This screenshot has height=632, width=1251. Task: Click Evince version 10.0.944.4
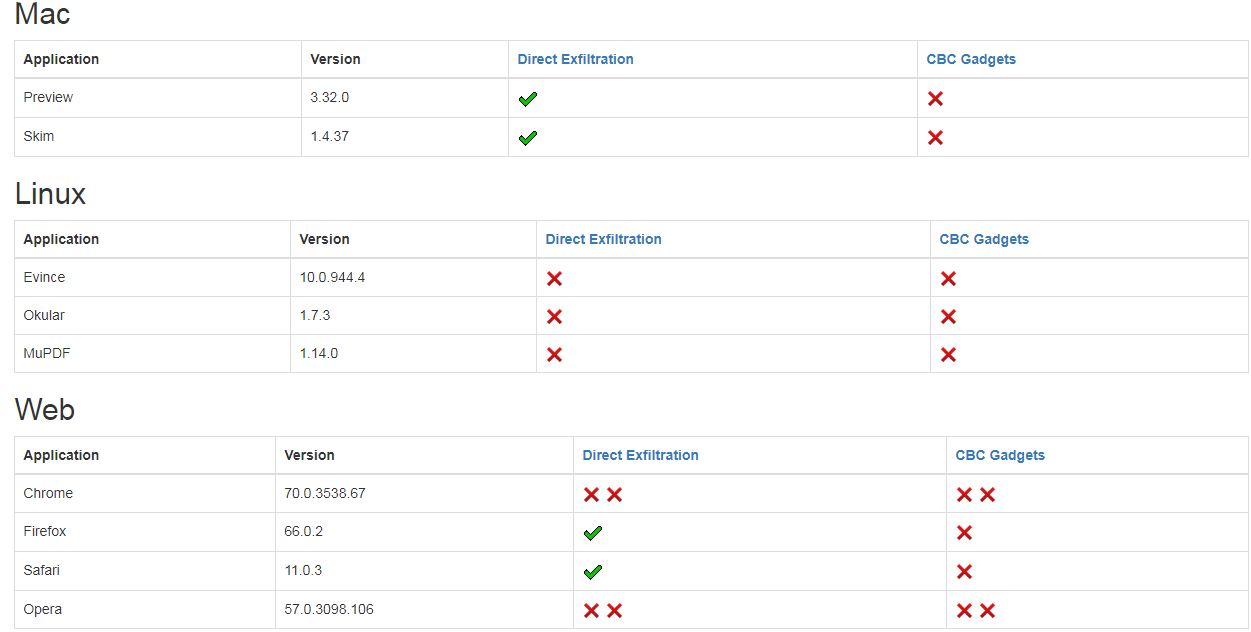coord(333,277)
